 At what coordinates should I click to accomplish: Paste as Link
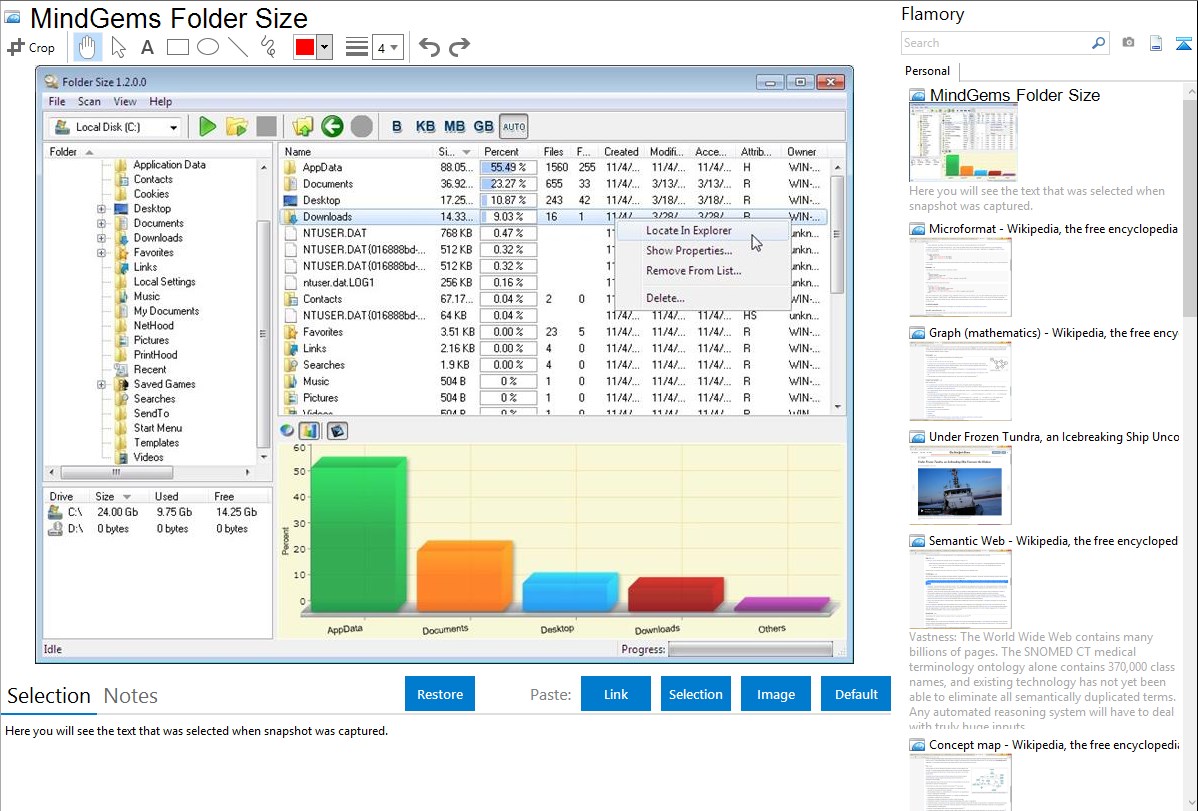tap(616, 694)
